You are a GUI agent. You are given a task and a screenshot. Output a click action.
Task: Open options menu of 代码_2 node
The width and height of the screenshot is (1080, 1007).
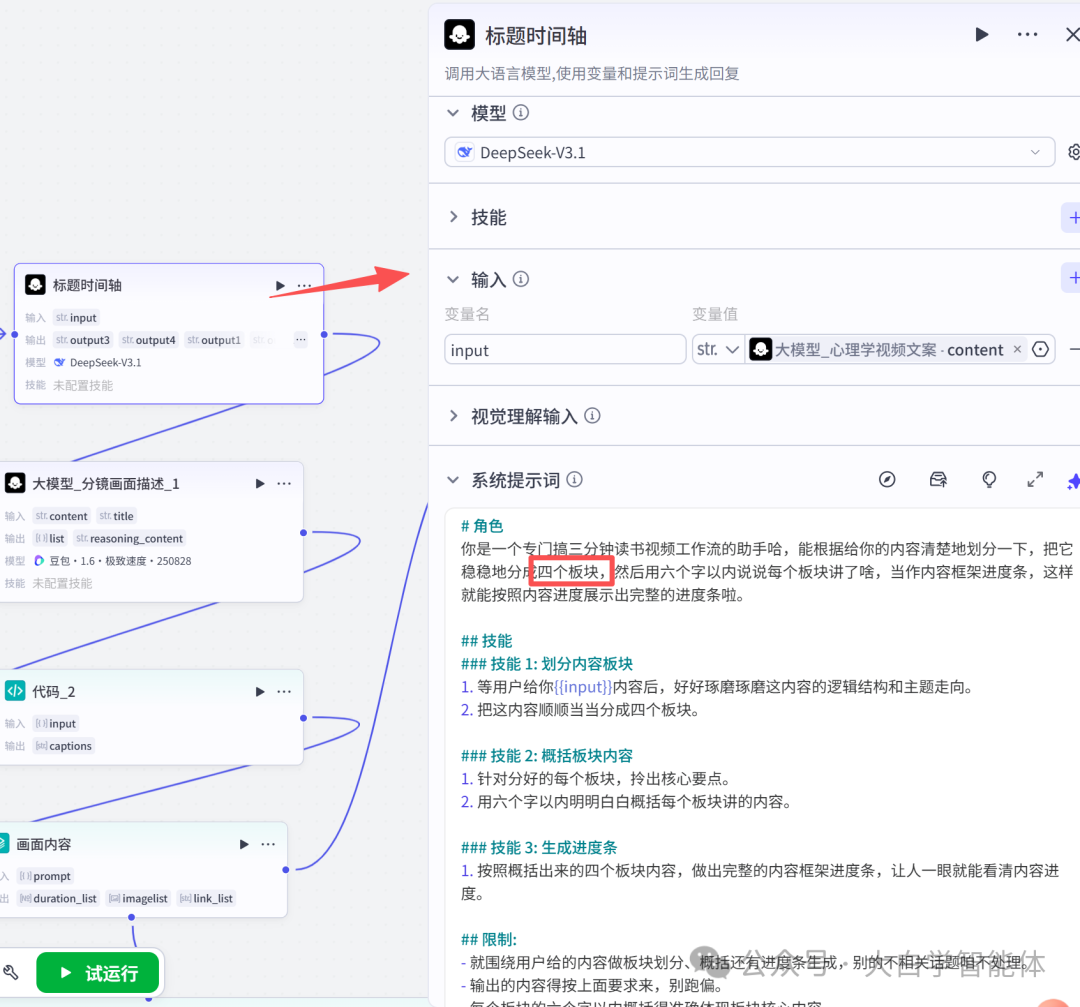tap(284, 692)
